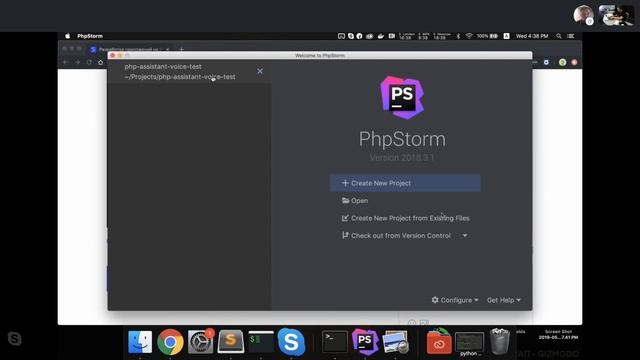
Task: Open the Configure dropdown menu
Action: tap(455, 300)
